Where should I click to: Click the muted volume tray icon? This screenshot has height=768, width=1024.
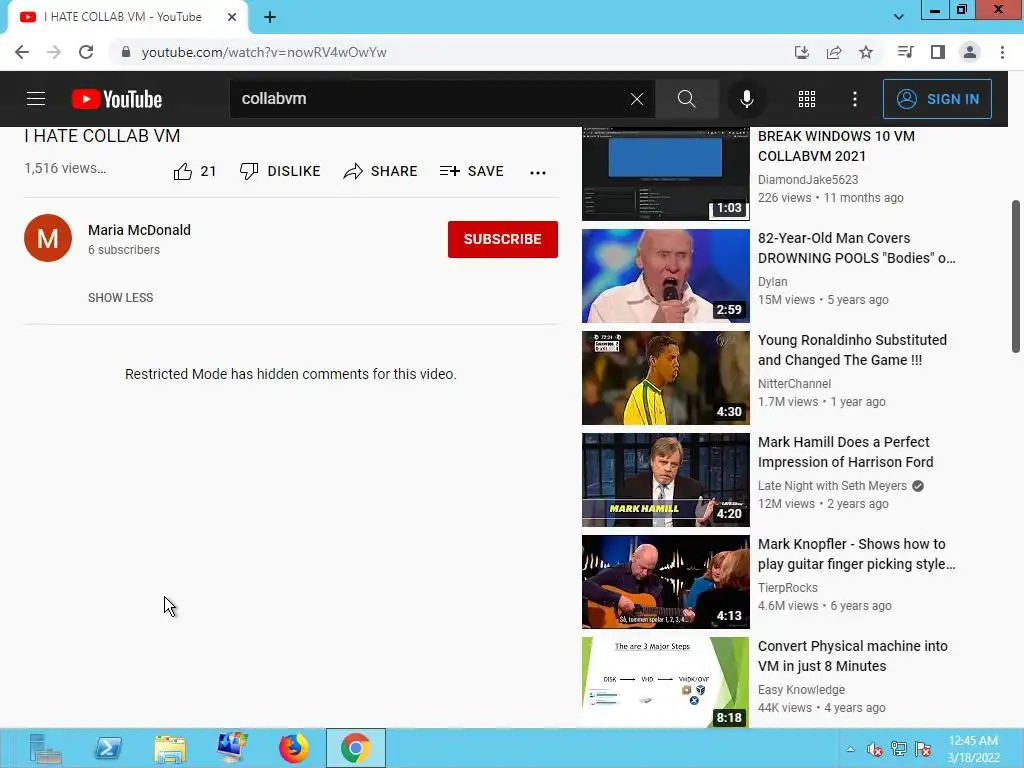(x=874, y=749)
